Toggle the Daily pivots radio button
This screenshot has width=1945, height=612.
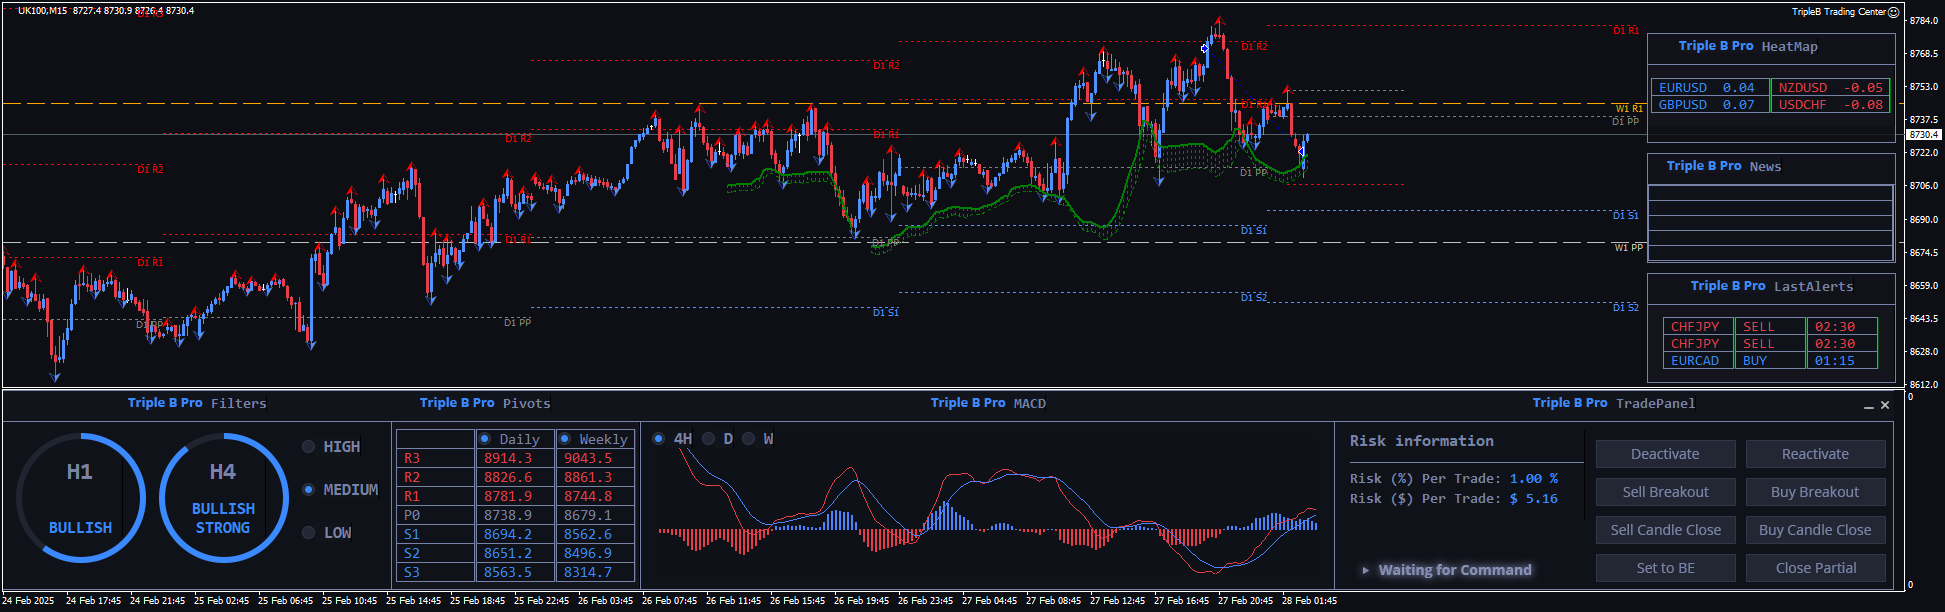pos(485,439)
